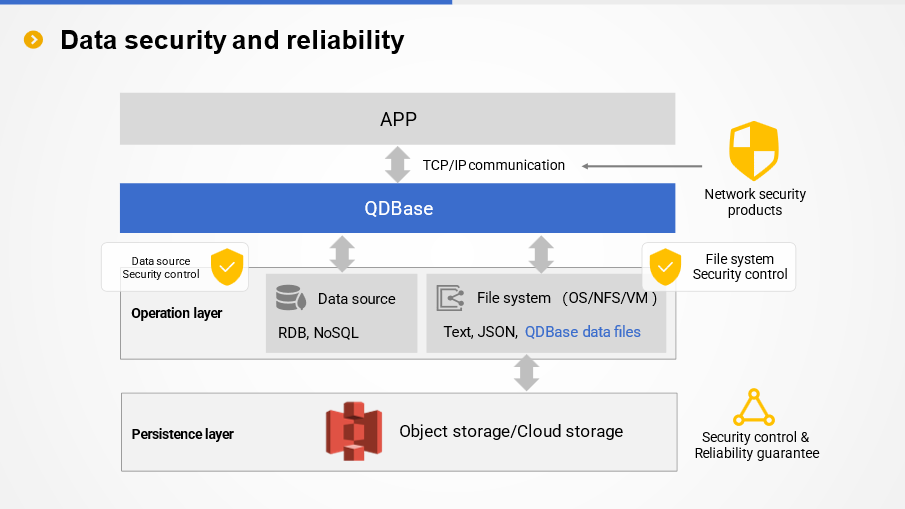Select the Operation layer label
905x509 pixels.
177,313
